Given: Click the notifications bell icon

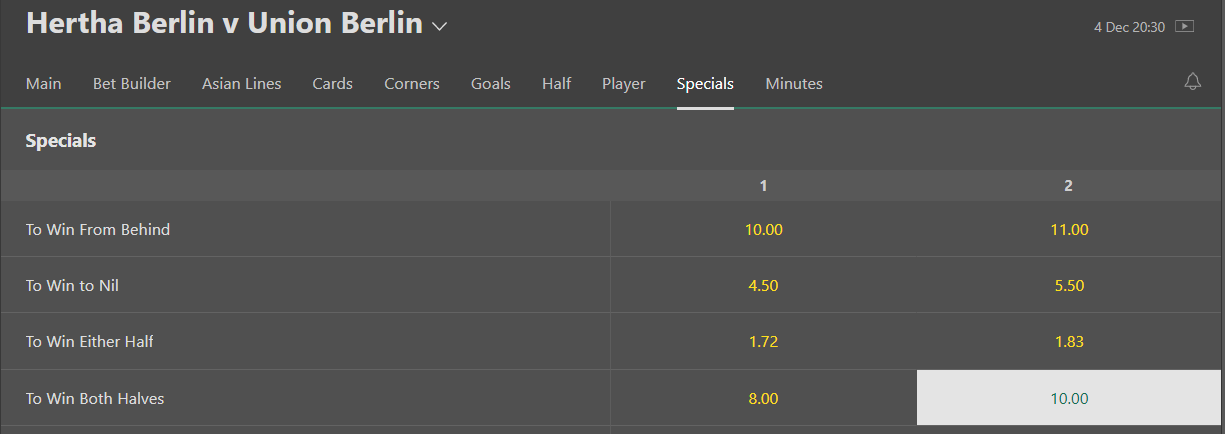Looking at the screenshot, I should (x=1192, y=82).
